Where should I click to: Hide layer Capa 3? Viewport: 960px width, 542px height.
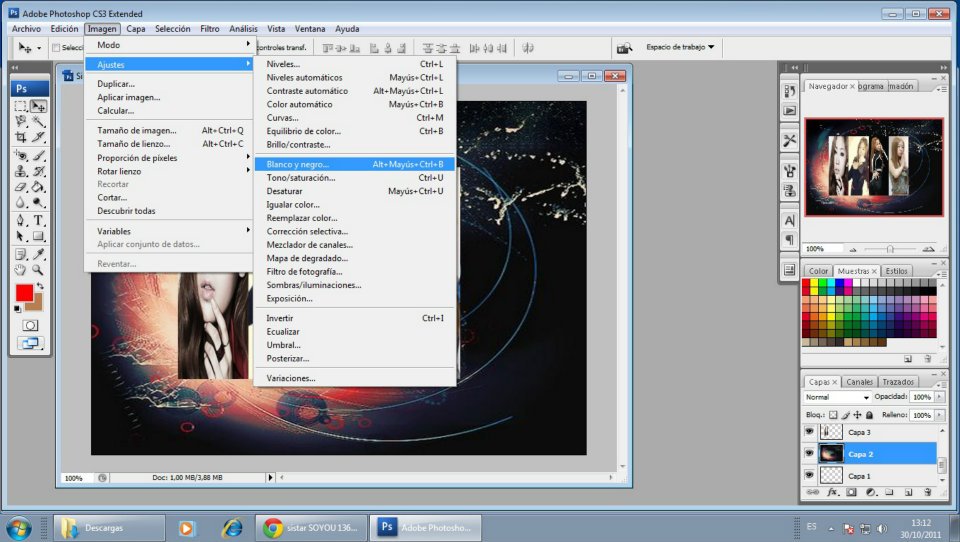tap(809, 432)
